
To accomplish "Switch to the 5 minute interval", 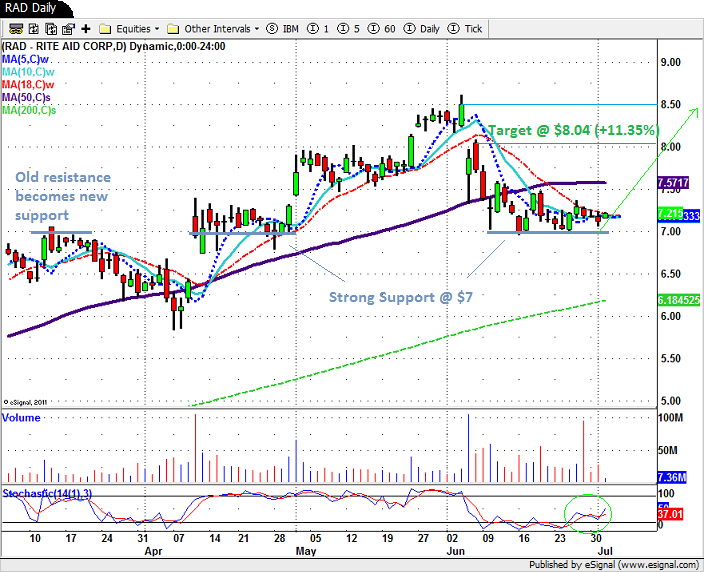I will click(x=348, y=29).
